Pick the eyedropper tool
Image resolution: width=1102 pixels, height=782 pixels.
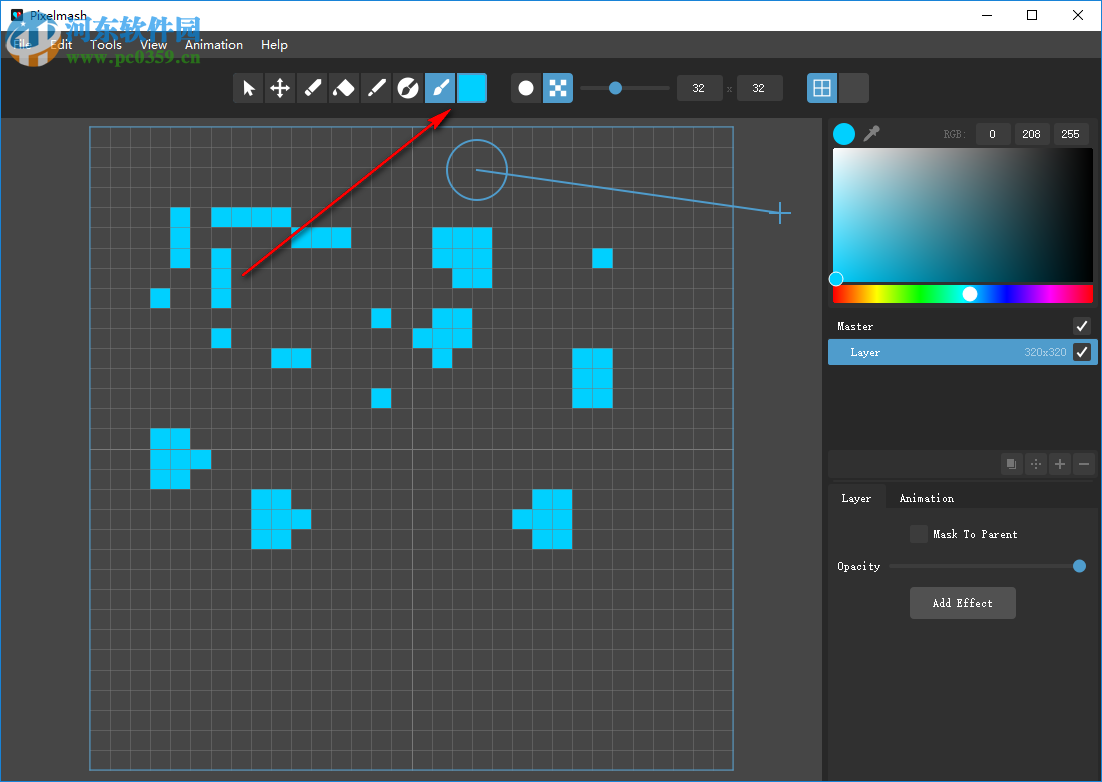(871, 133)
